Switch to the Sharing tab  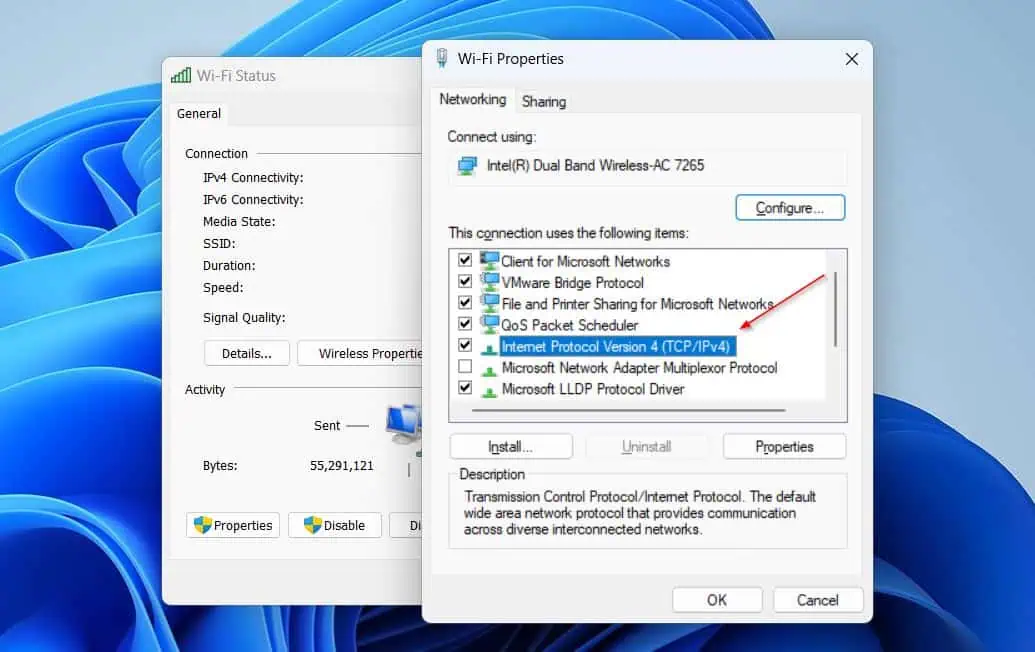click(544, 102)
